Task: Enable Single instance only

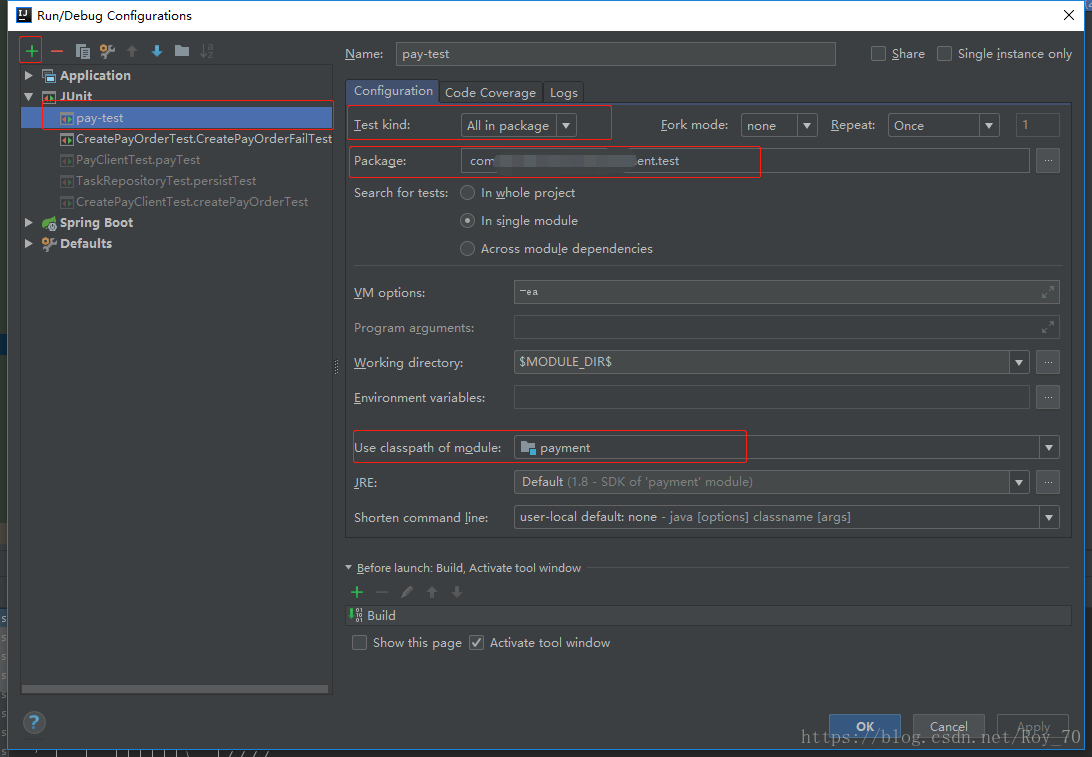Action: 944,54
